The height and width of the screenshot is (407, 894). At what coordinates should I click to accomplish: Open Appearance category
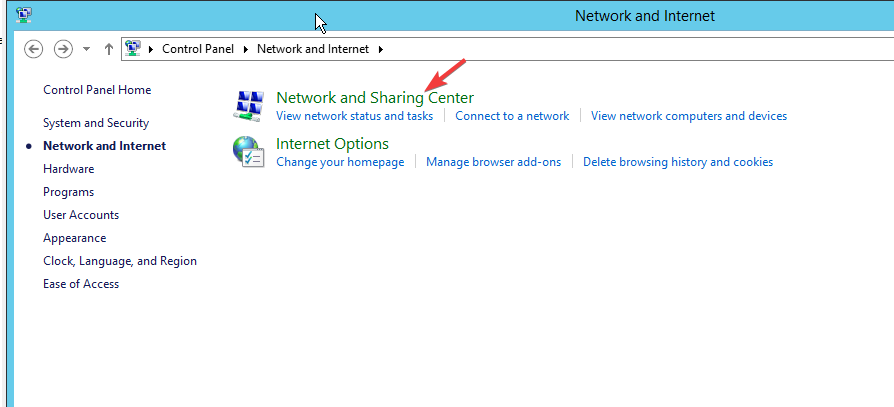(x=75, y=238)
